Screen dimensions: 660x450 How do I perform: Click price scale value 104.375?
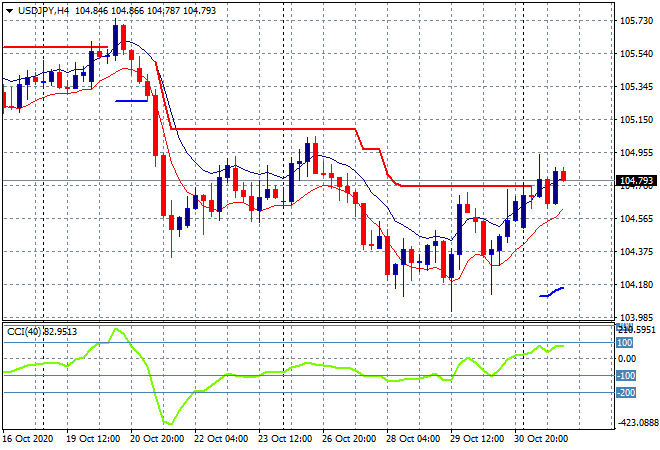pyautogui.click(x=636, y=251)
